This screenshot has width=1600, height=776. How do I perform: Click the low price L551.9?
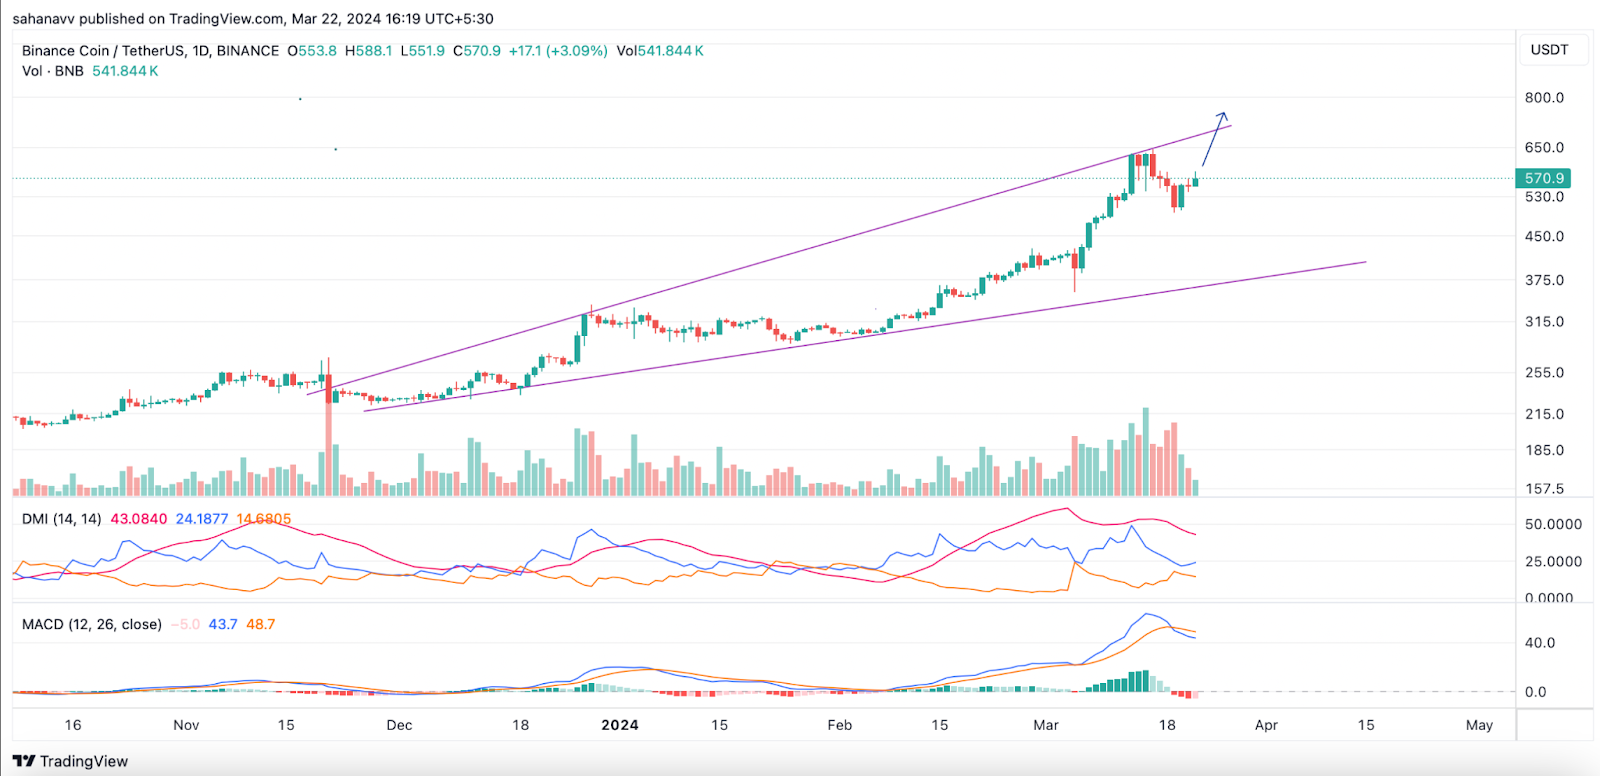click(423, 50)
